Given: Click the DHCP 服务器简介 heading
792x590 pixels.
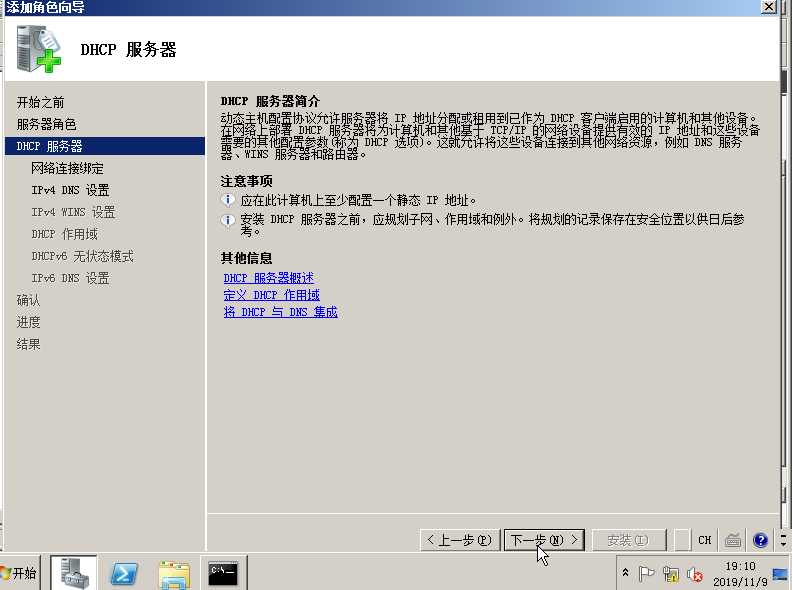Looking at the screenshot, I should pos(270,101).
